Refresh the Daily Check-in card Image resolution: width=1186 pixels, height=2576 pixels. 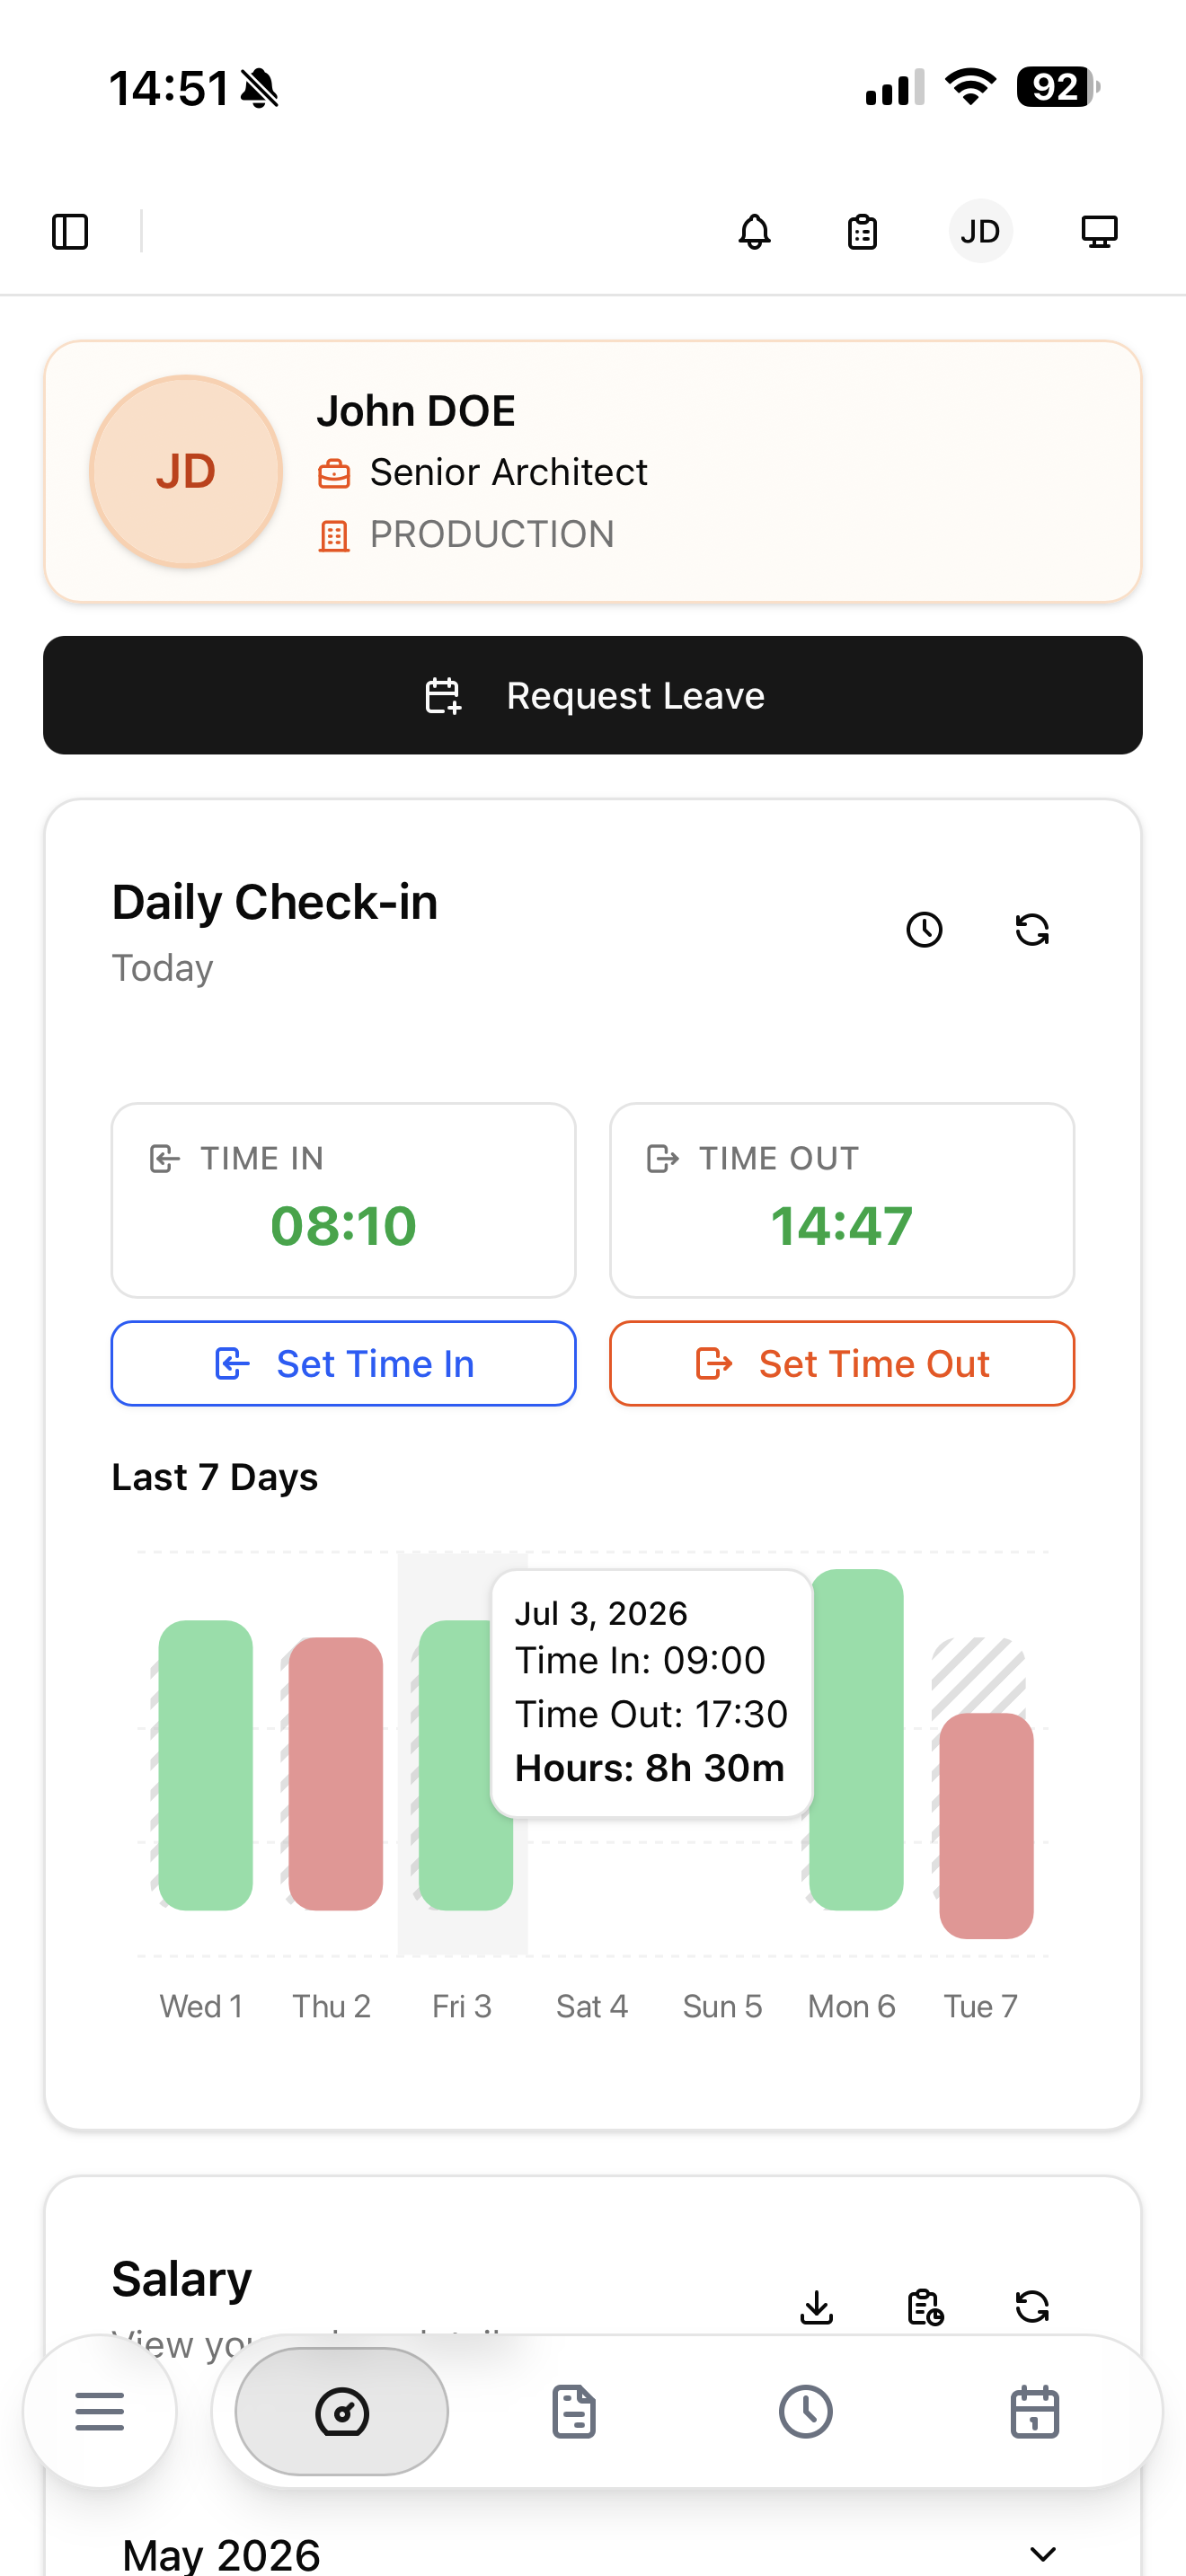tap(1032, 930)
